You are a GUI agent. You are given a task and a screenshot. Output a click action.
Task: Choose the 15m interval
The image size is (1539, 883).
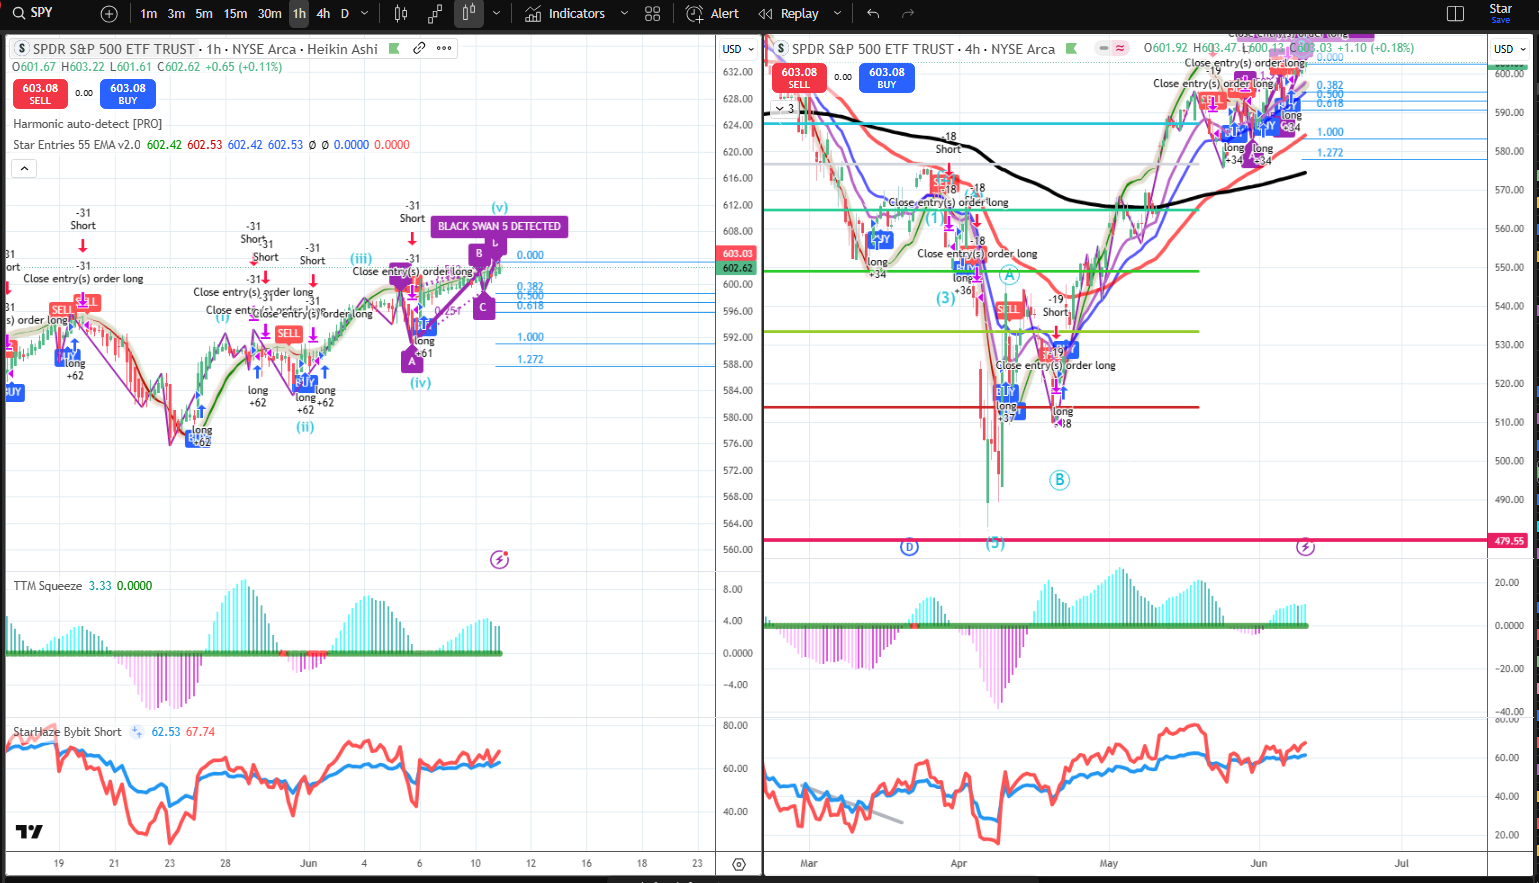tap(235, 14)
